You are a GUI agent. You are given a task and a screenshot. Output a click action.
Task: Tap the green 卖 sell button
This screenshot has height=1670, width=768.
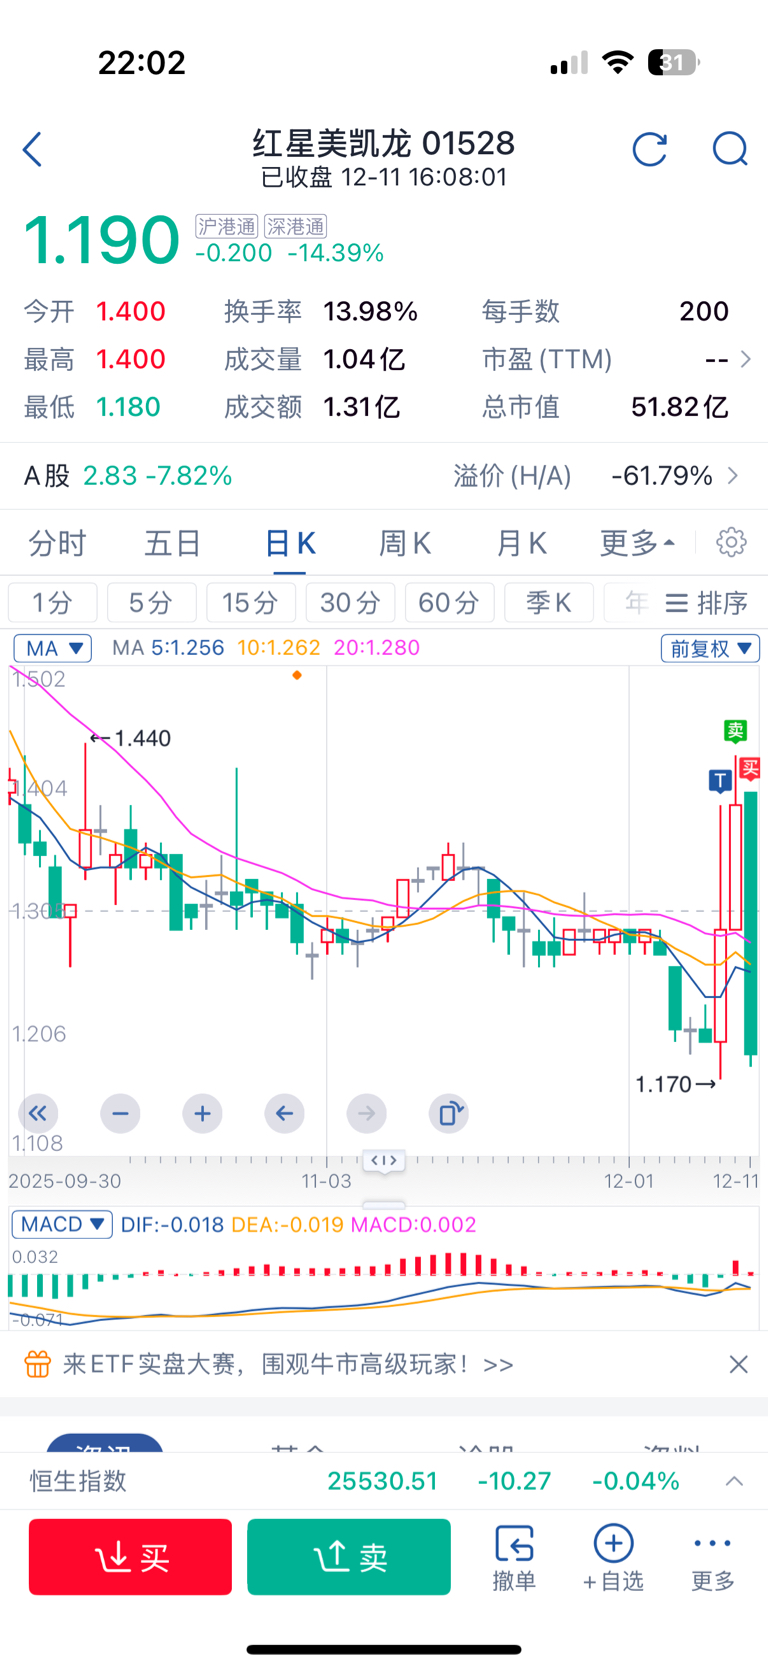point(349,1556)
